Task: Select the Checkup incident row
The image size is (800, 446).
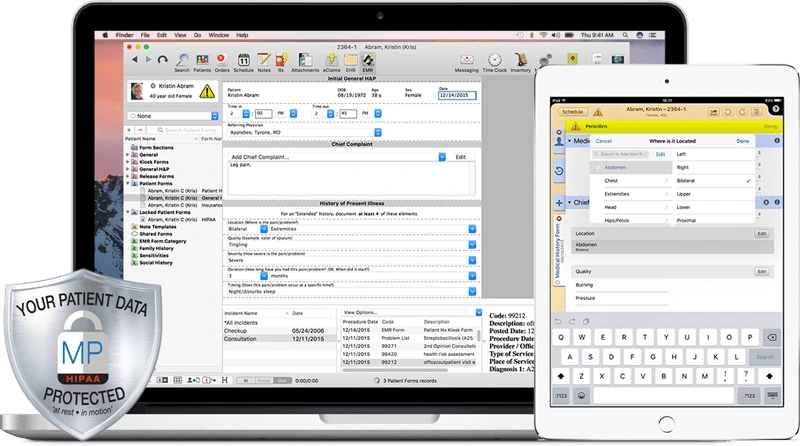Action: pyautogui.click(x=280, y=331)
